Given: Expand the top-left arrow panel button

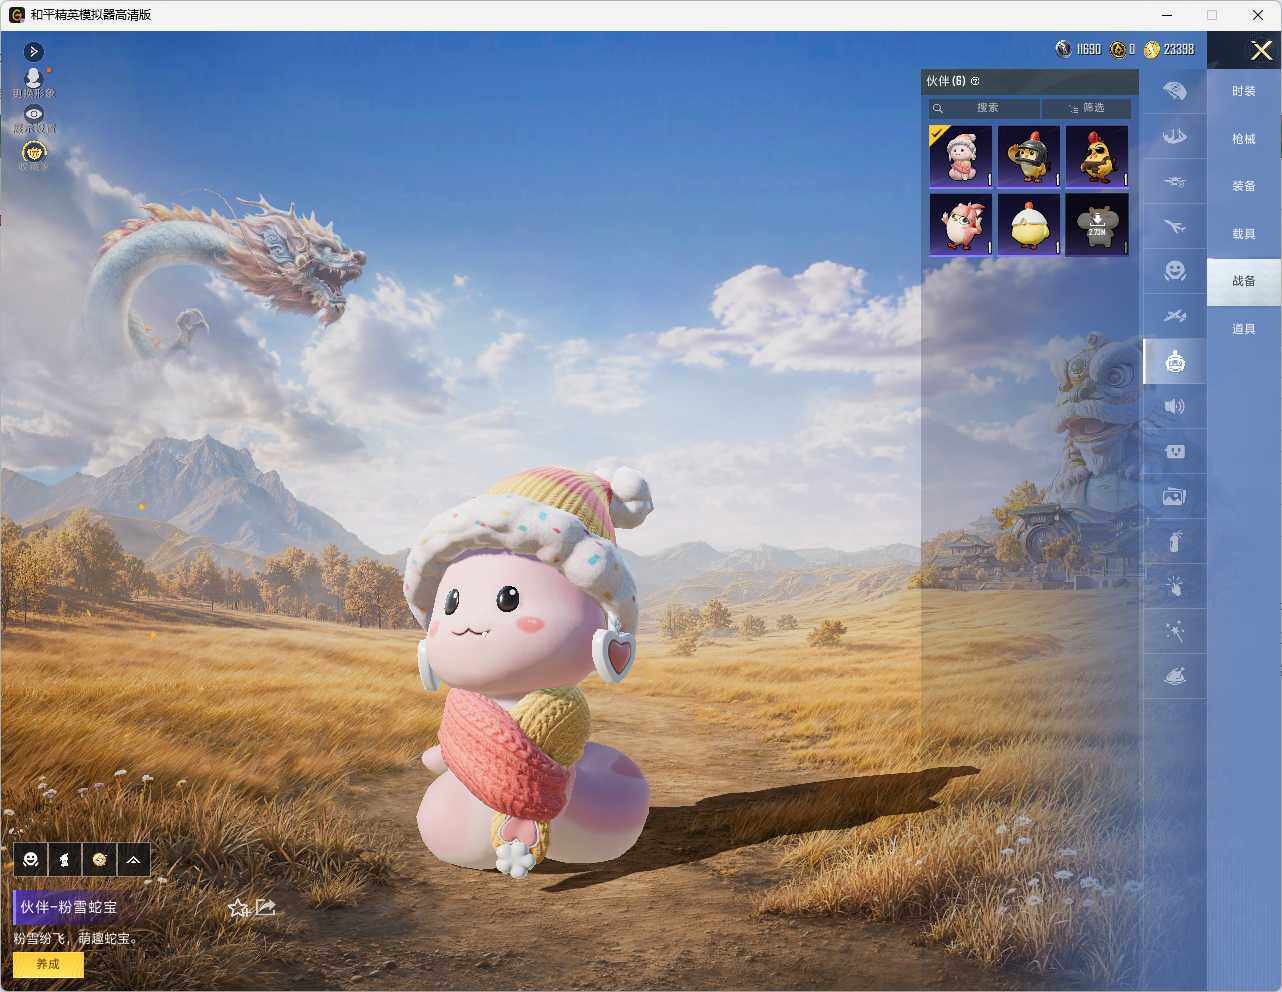Looking at the screenshot, I should tap(34, 51).
